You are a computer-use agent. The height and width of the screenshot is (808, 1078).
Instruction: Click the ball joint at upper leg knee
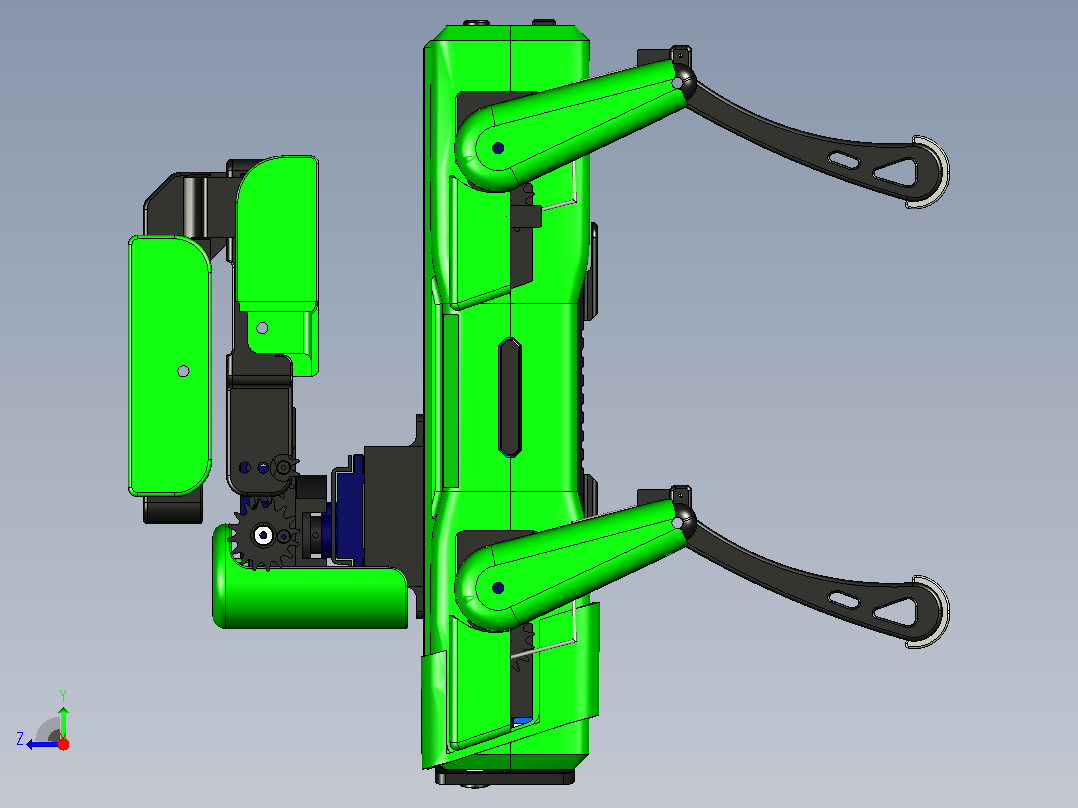pos(681,81)
